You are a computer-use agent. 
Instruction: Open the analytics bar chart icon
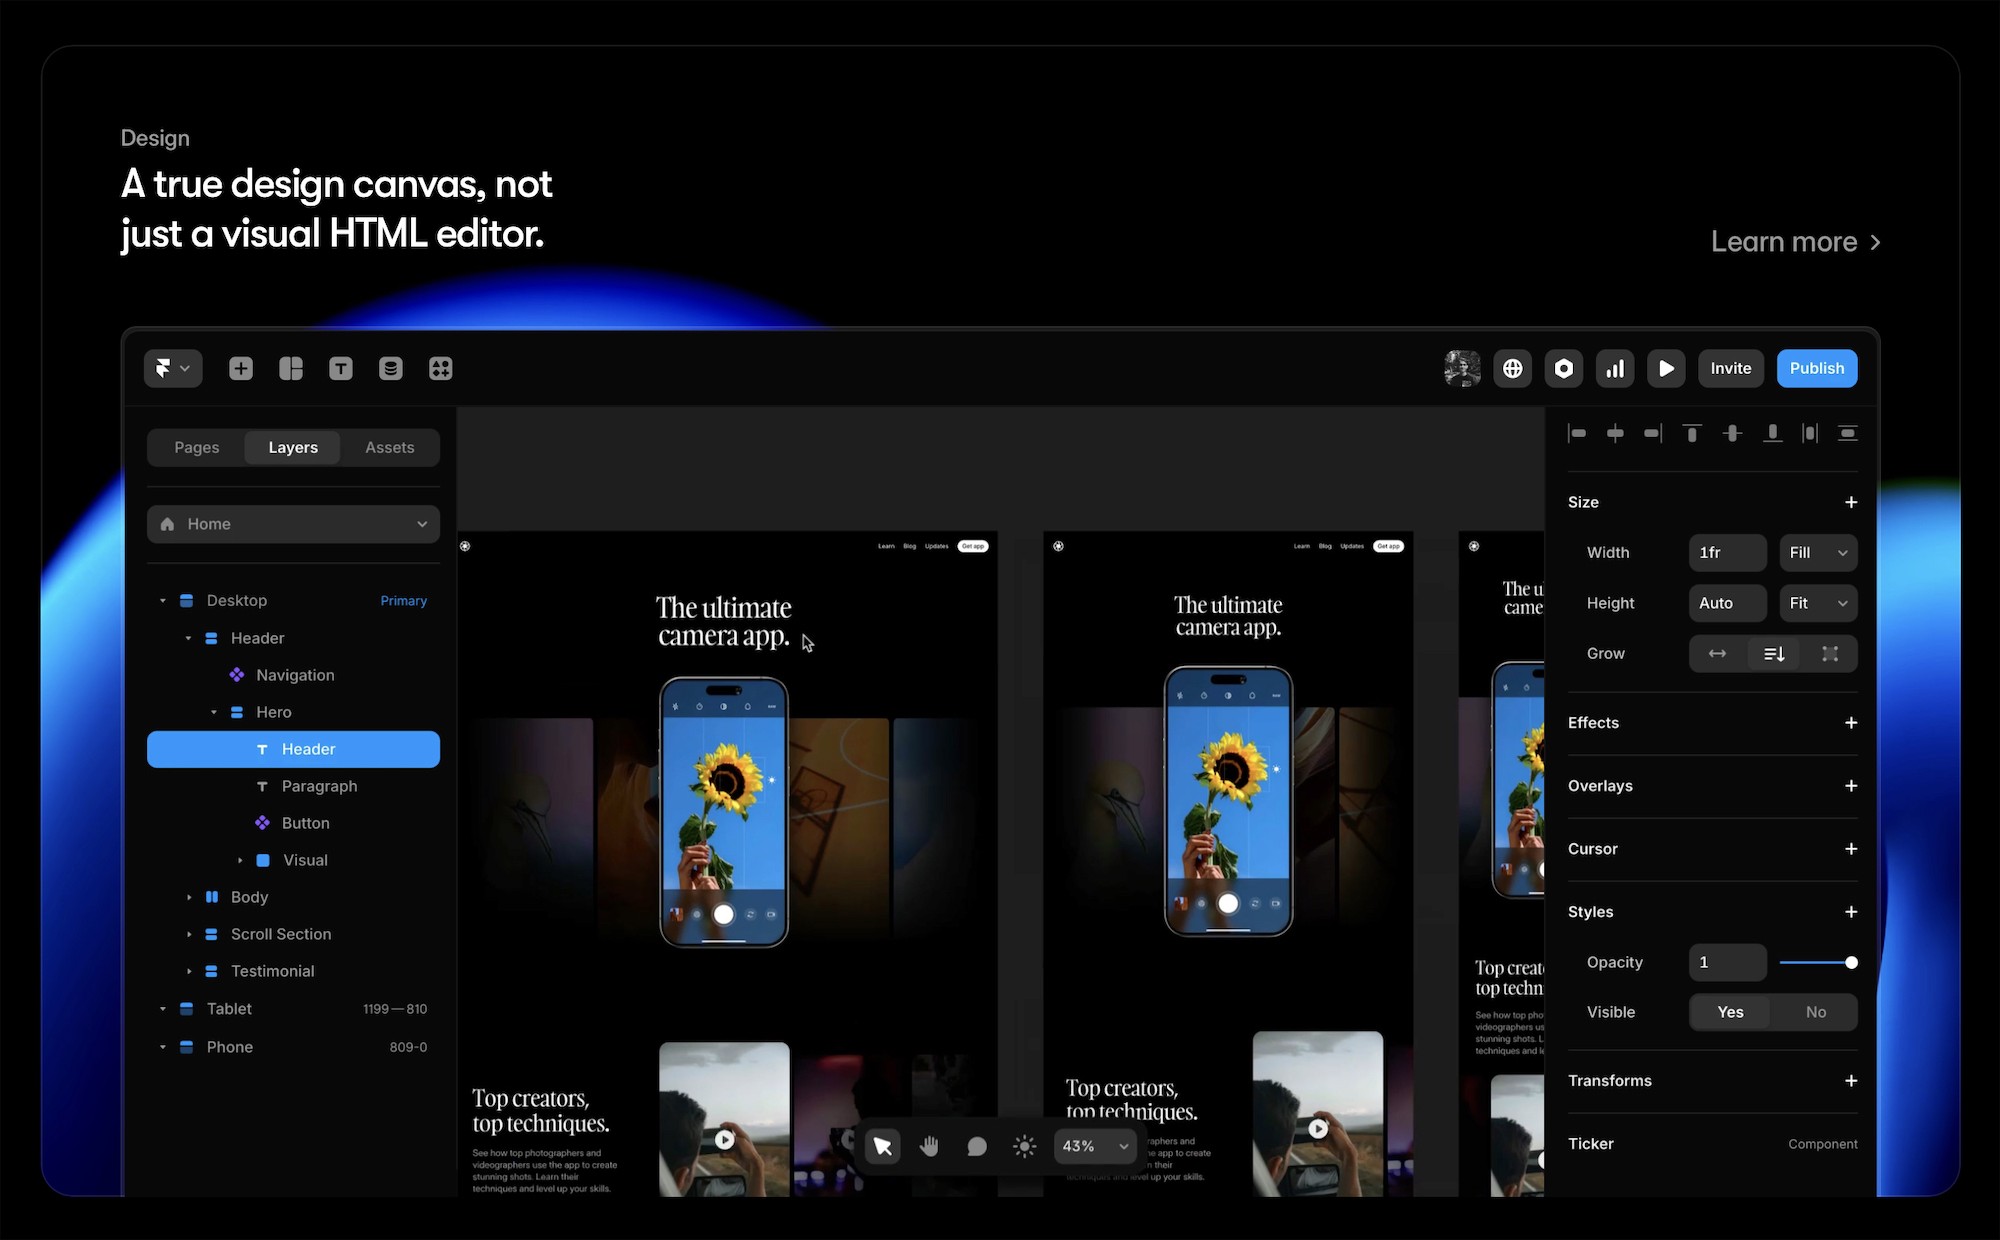point(1615,368)
